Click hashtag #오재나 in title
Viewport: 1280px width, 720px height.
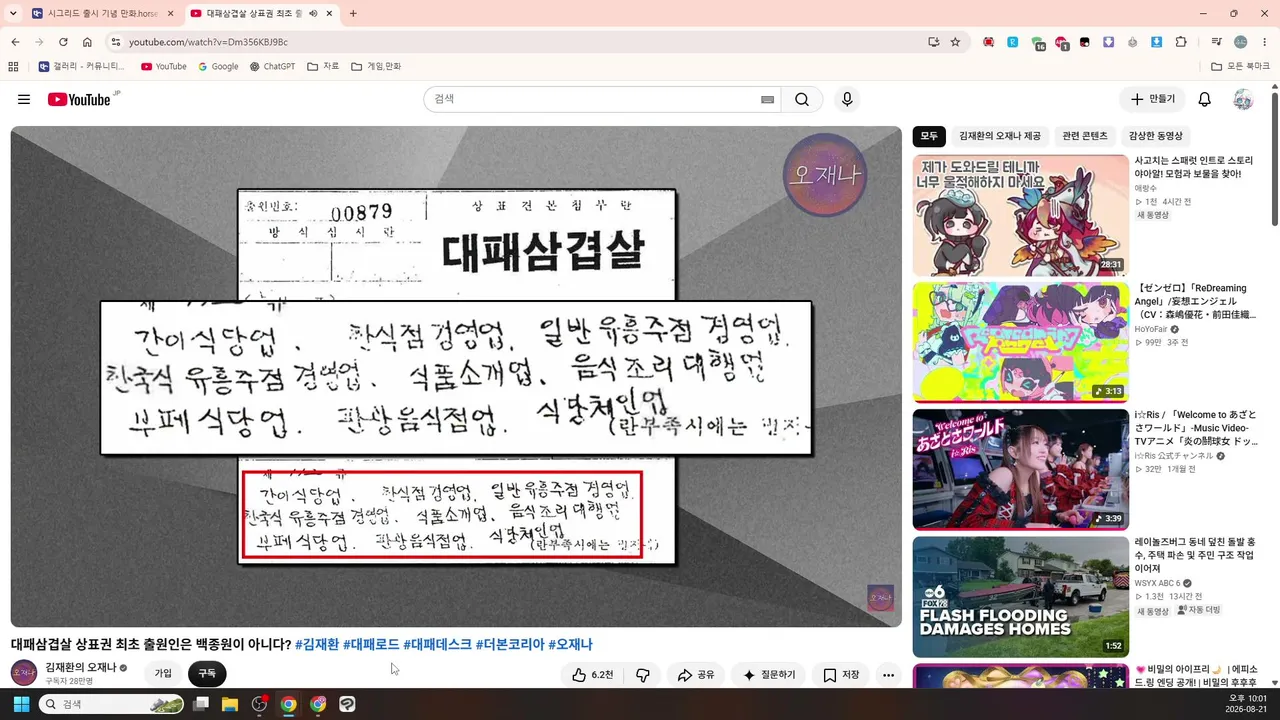coord(570,645)
